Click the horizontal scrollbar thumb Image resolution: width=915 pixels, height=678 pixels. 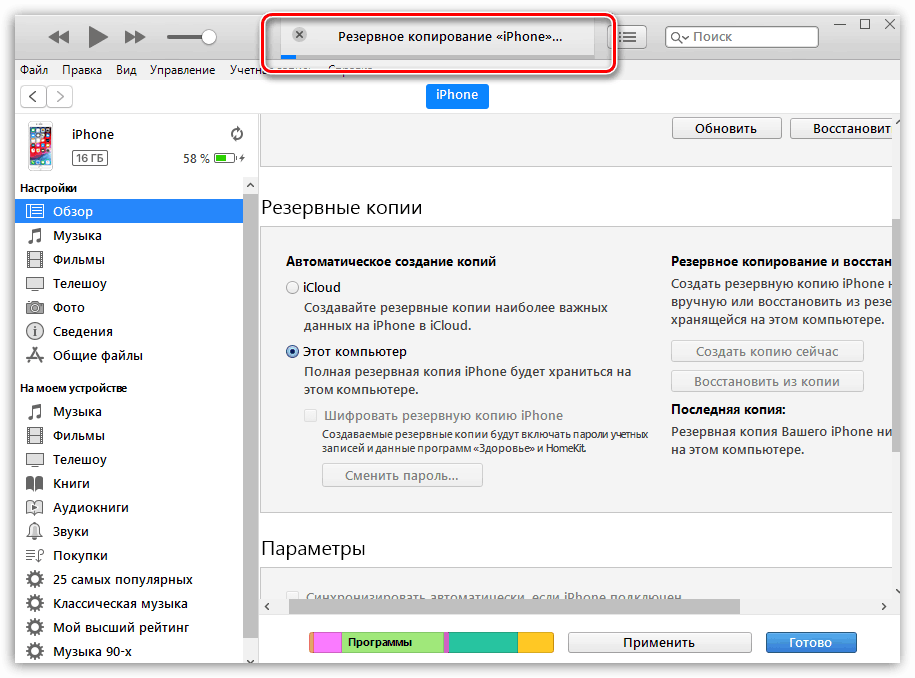(x=514, y=606)
